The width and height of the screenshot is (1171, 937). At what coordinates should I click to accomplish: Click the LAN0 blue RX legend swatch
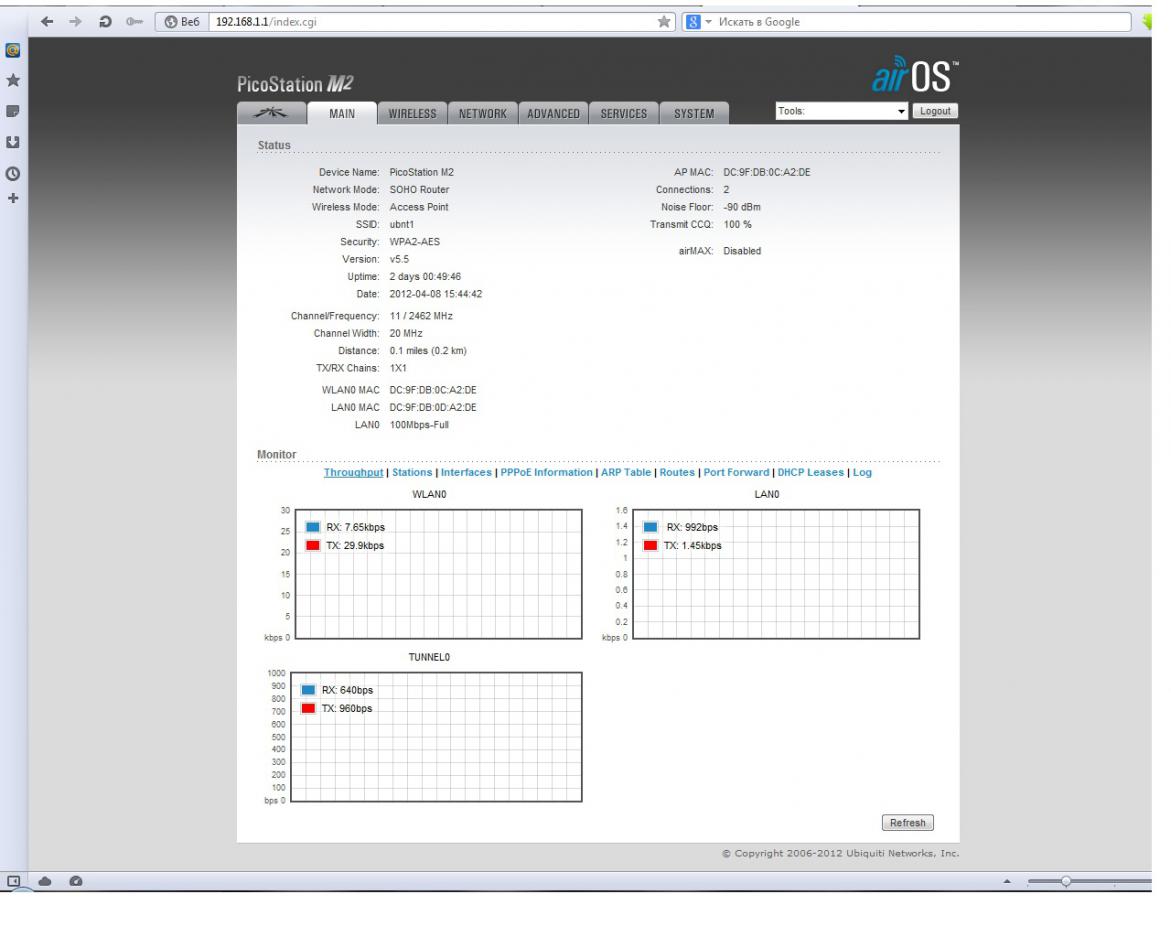(x=650, y=527)
